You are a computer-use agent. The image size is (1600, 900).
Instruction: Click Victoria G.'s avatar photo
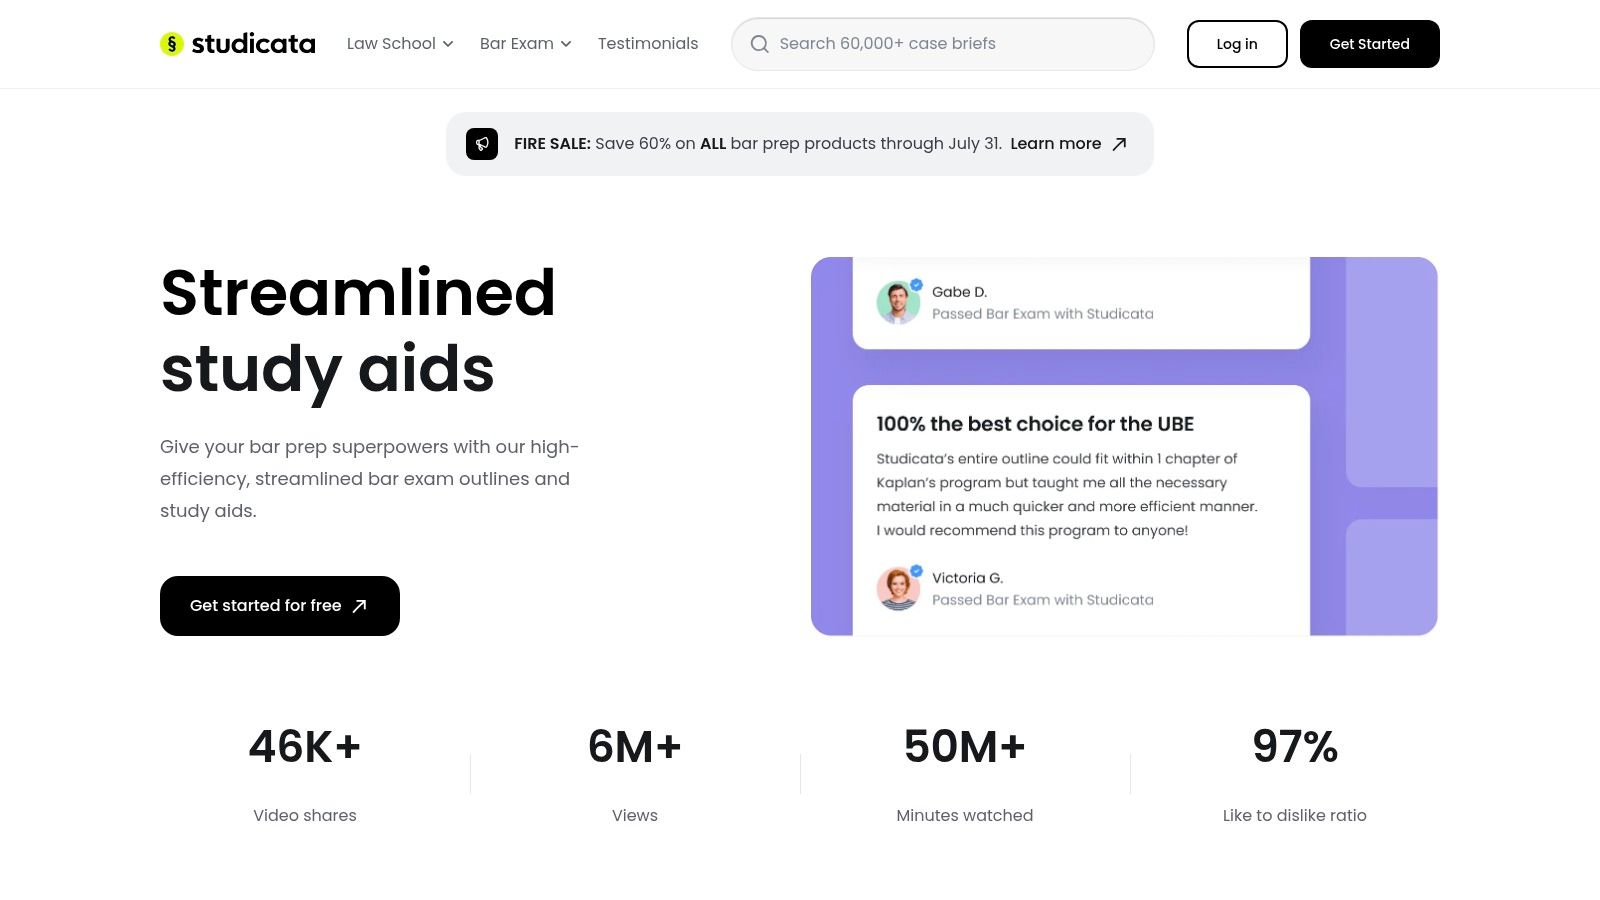898,589
